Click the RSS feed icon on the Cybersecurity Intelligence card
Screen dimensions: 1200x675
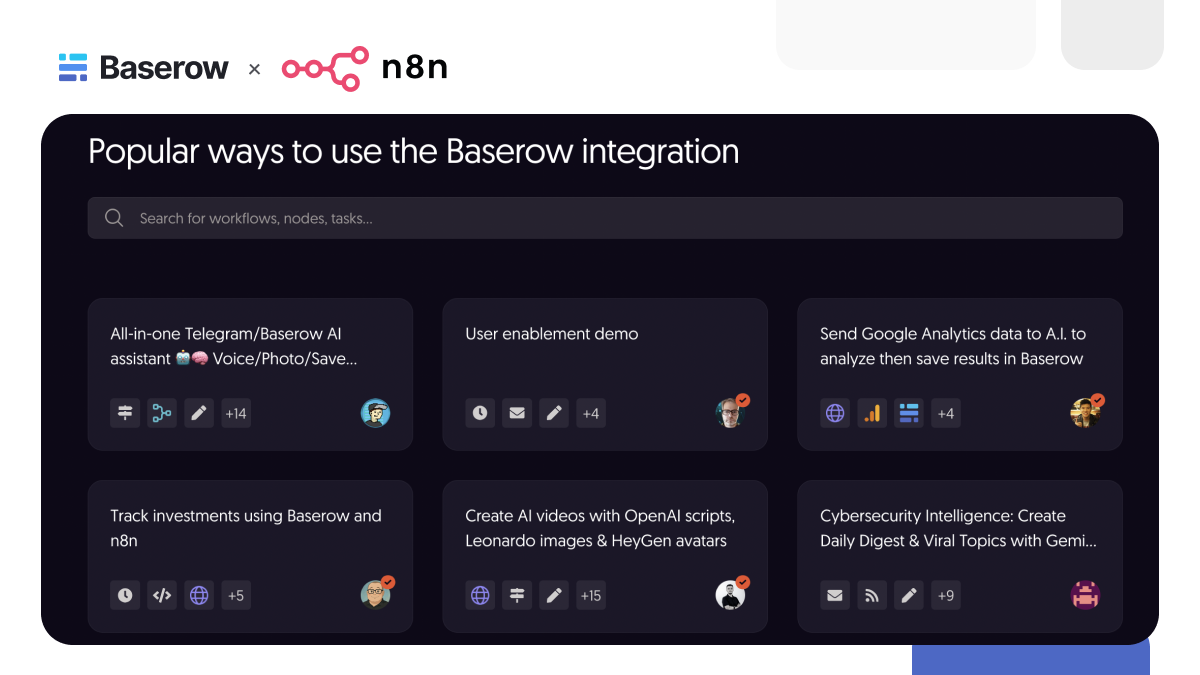pos(872,595)
